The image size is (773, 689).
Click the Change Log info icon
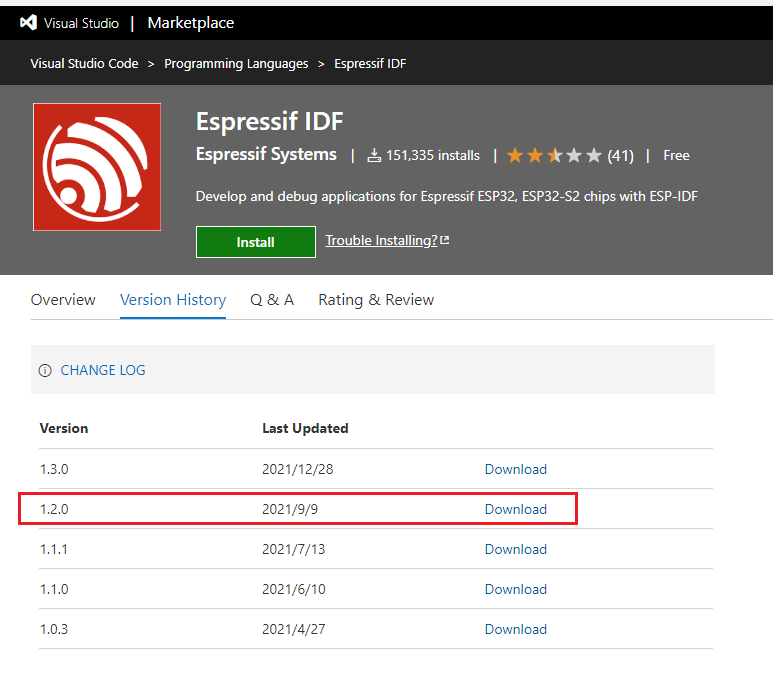pos(45,370)
